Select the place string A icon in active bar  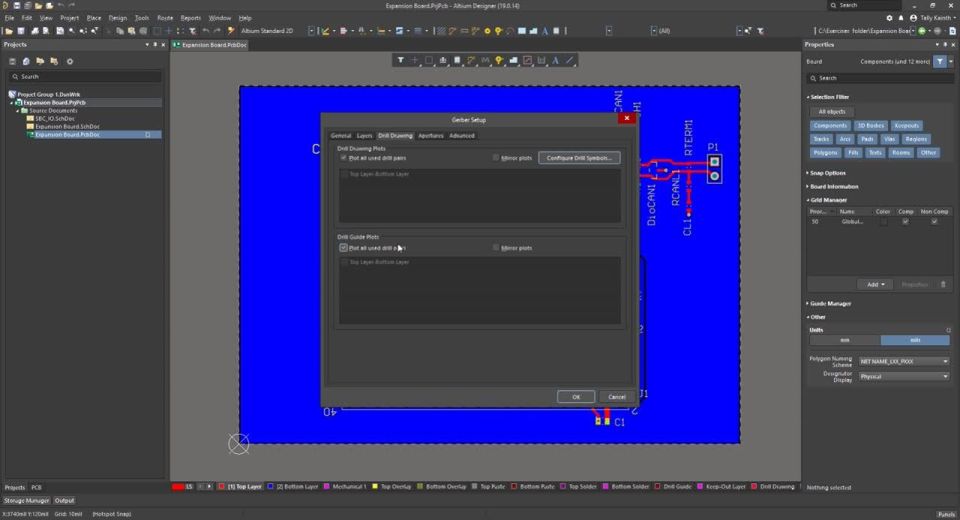pyautogui.click(x=555, y=60)
